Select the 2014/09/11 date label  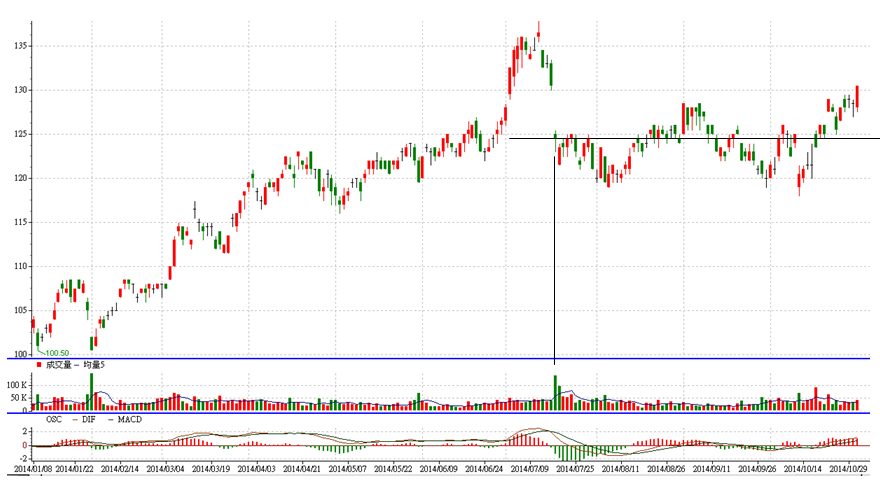pos(712,469)
